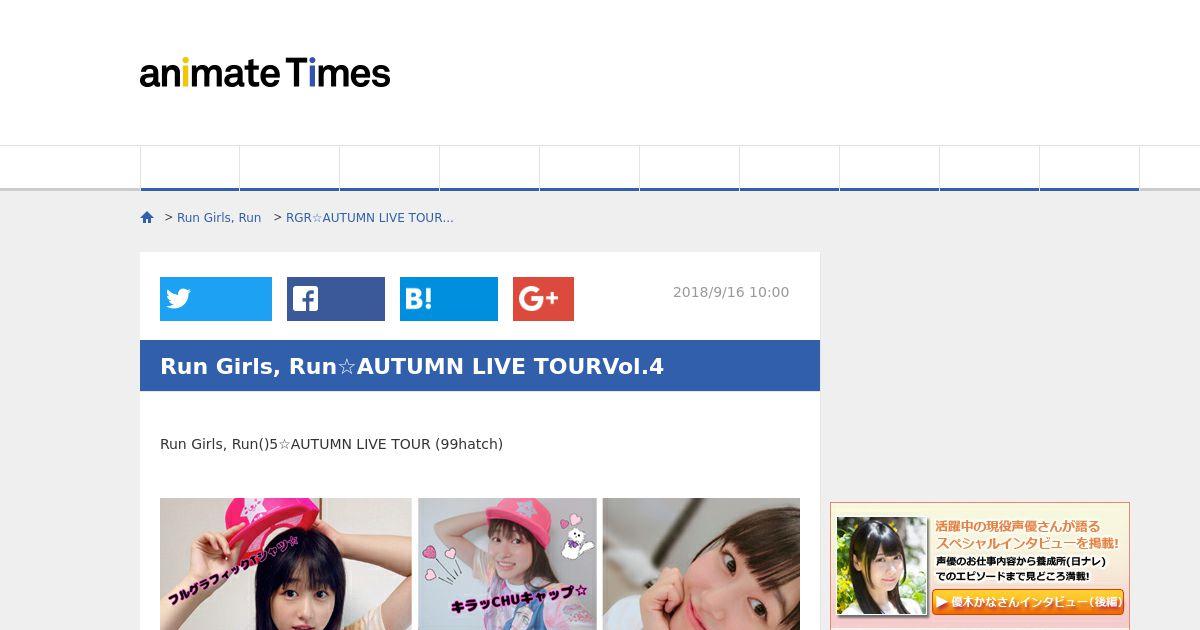Share the article on Twitter

pyautogui.click(x=216, y=299)
